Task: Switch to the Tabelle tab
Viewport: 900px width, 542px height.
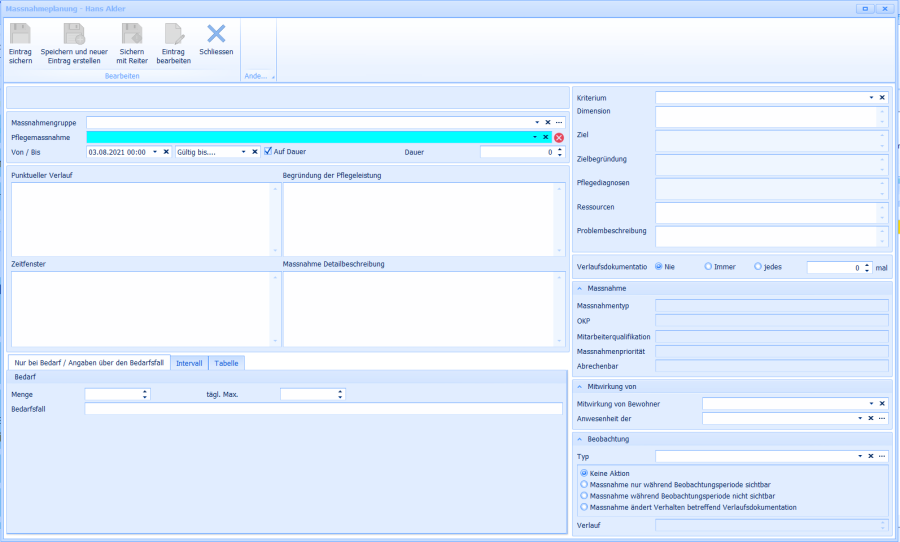Action: 226,363
